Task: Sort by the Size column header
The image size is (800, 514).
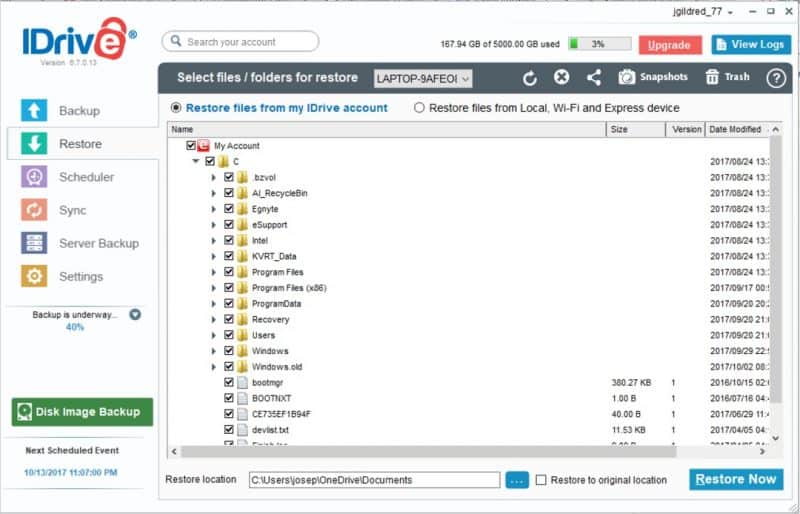Action: click(x=636, y=129)
